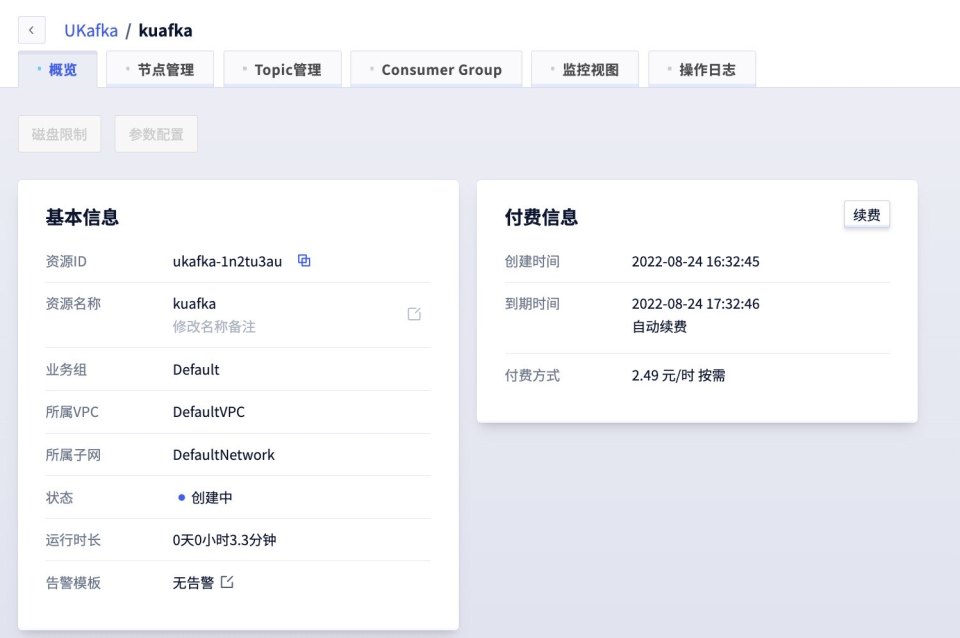Open the alert template edit icon
The width and height of the screenshot is (960, 638).
pyautogui.click(x=227, y=582)
